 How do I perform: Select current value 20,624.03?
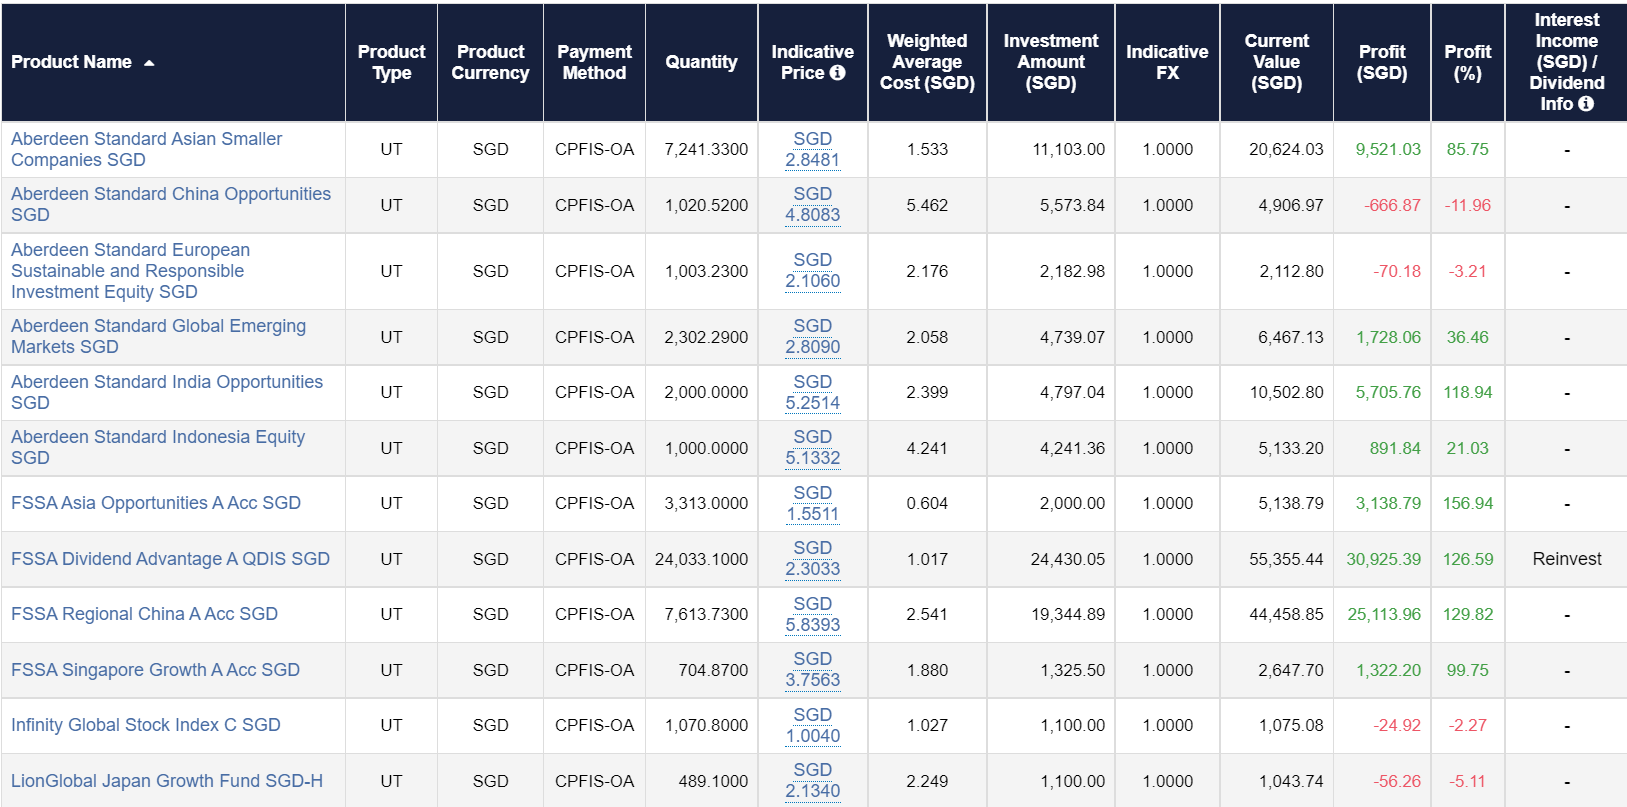[1286, 149]
